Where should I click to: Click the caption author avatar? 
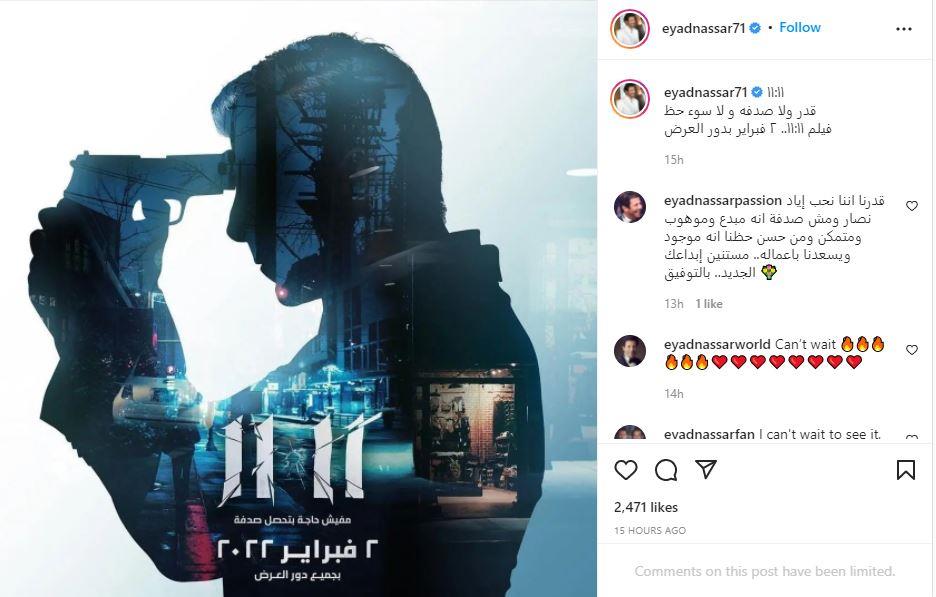(x=630, y=99)
